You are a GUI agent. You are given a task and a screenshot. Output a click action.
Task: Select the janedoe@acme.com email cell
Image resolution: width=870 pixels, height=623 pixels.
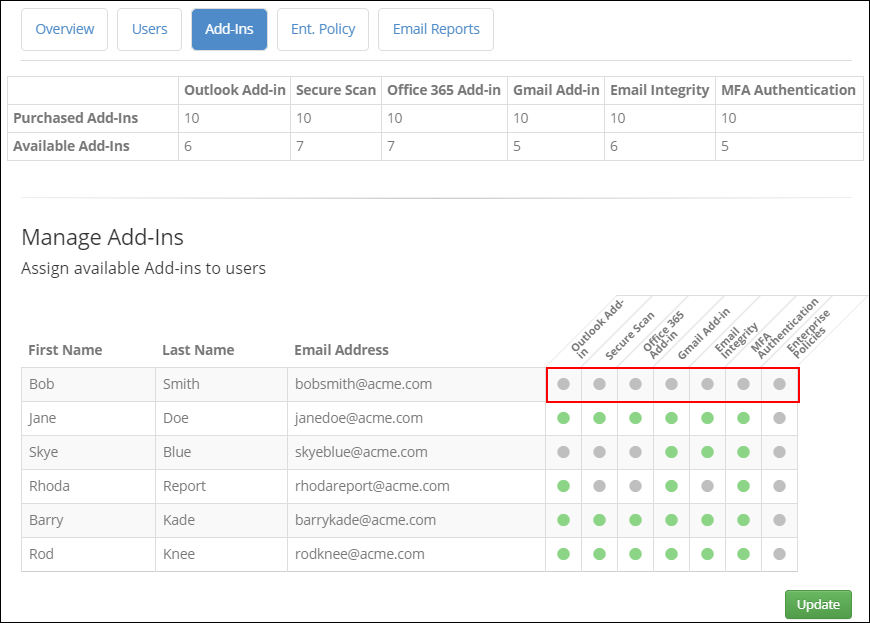416,418
